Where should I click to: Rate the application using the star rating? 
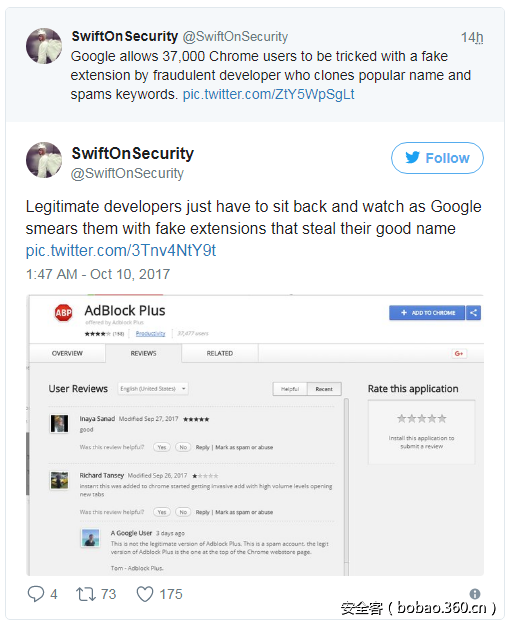click(422, 418)
